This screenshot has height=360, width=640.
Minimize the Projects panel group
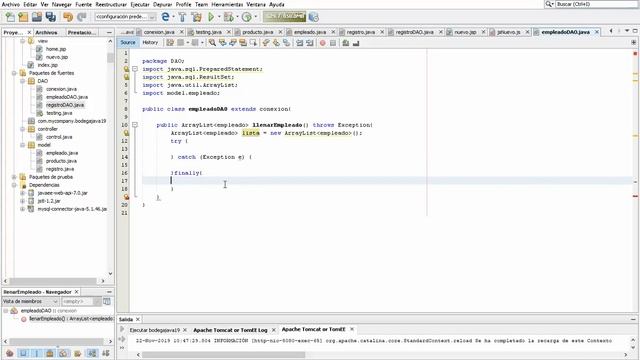point(109,32)
